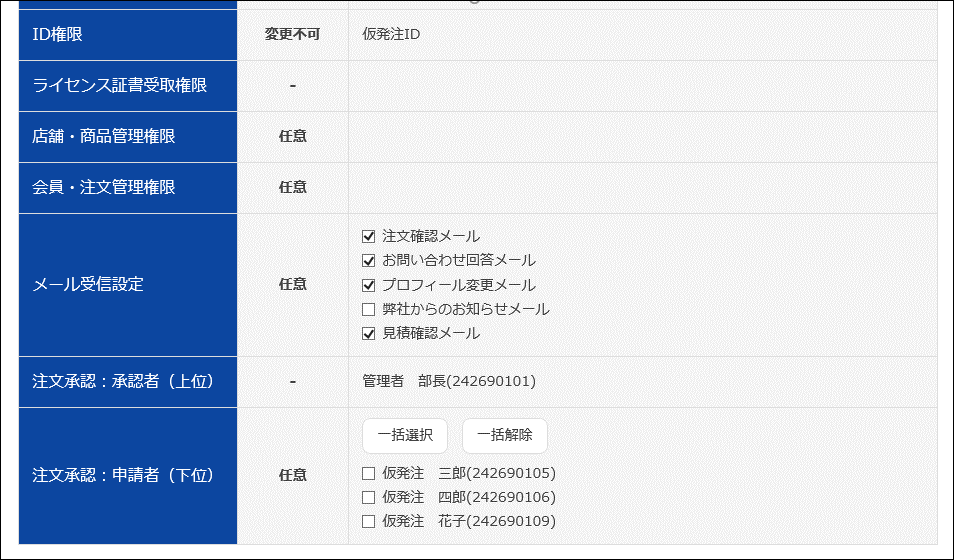Click the ライセンス証書受取権限 row header
The width and height of the screenshot is (954, 560).
pyautogui.click(x=119, y=85)
